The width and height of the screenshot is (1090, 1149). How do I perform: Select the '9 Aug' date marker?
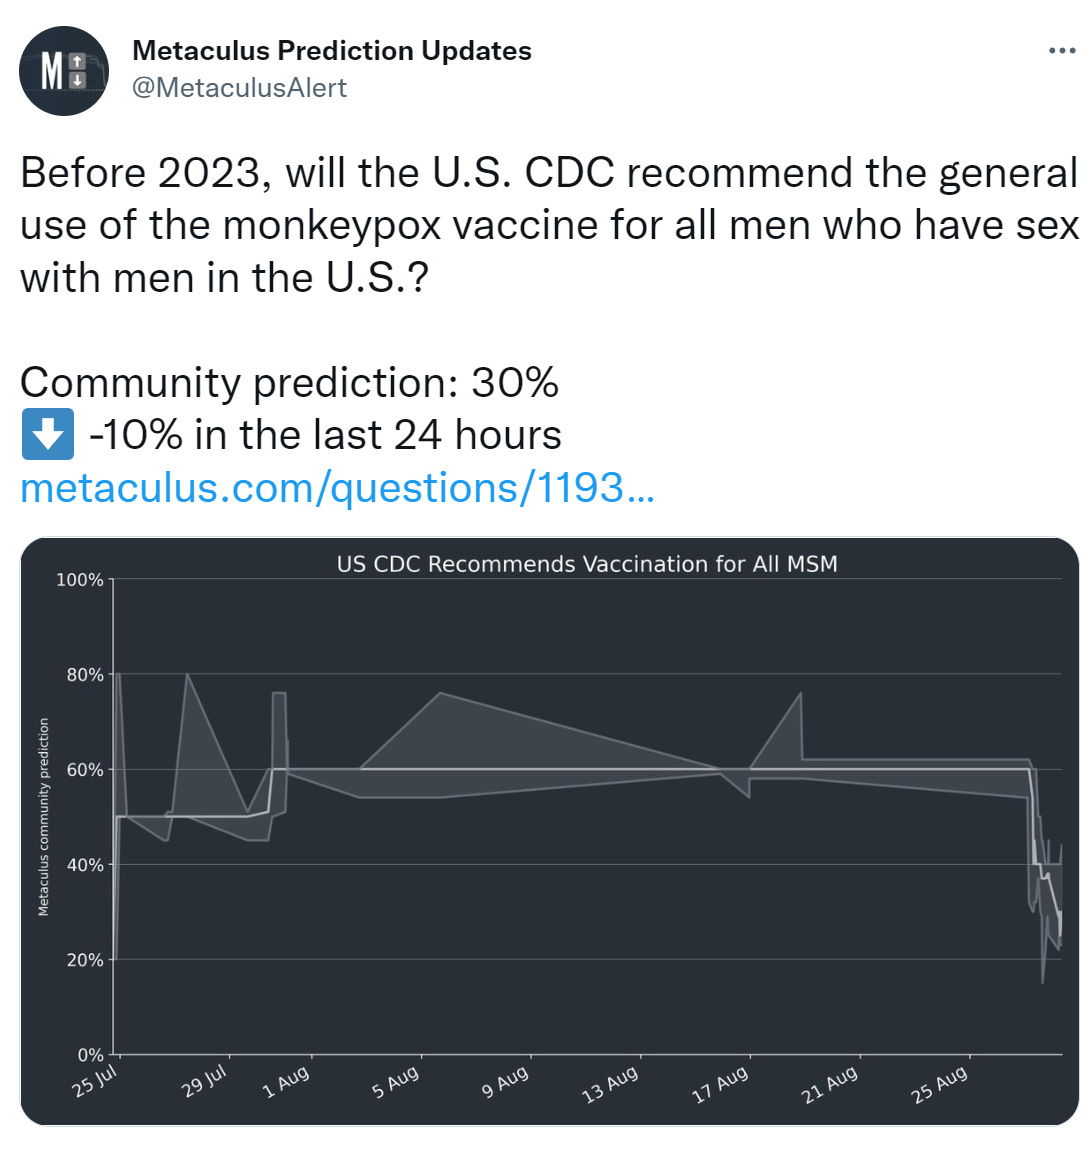(x=505, y=1083)
